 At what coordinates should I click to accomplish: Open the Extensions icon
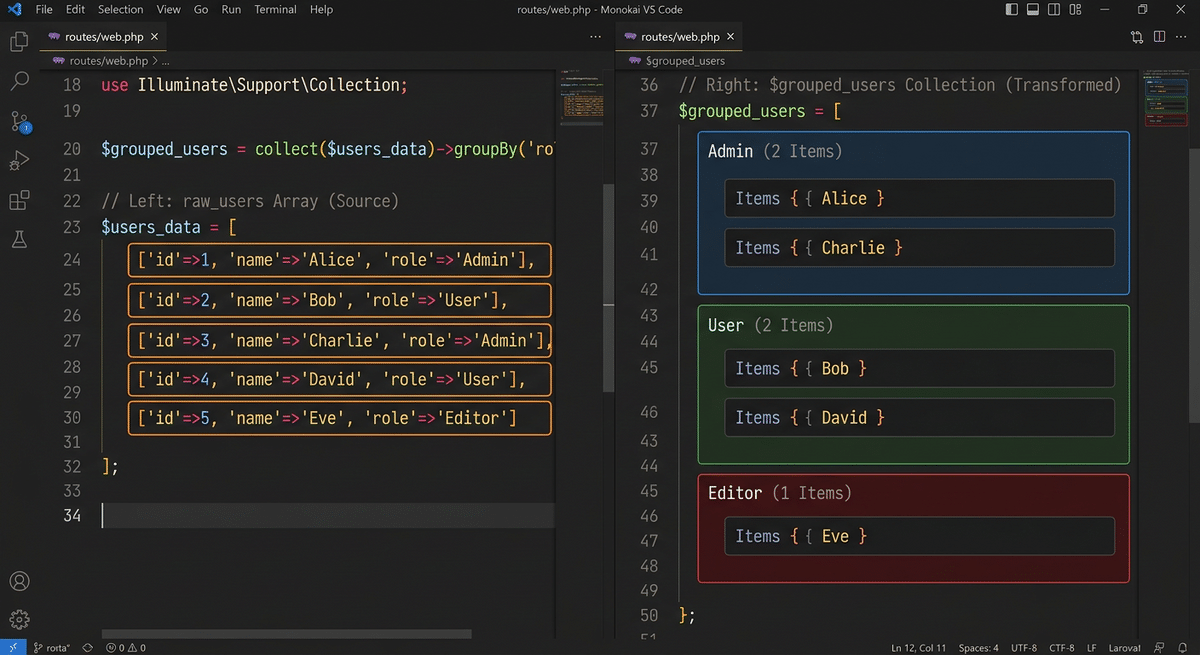pos(20,200)
